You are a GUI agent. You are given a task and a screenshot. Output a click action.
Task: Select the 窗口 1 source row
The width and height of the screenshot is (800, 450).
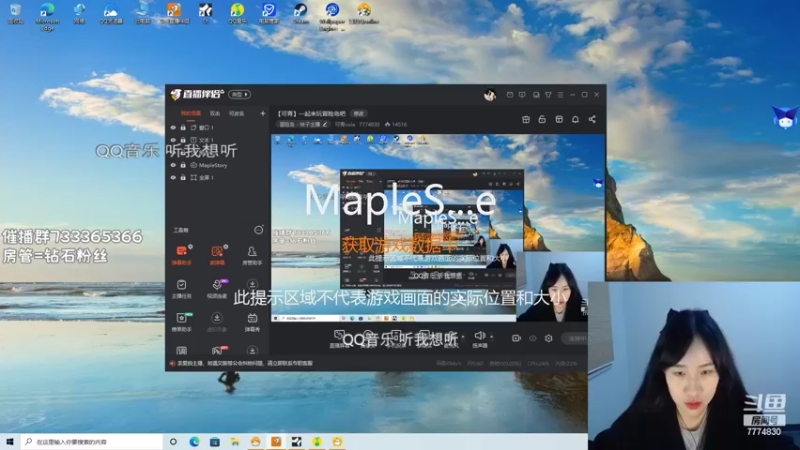(x=218, y=128)
